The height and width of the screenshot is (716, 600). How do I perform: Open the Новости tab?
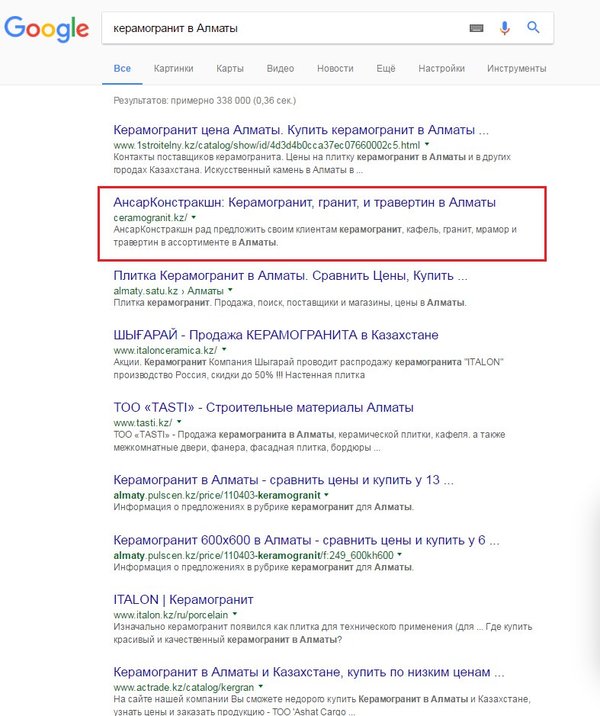[x=334, y=68]
